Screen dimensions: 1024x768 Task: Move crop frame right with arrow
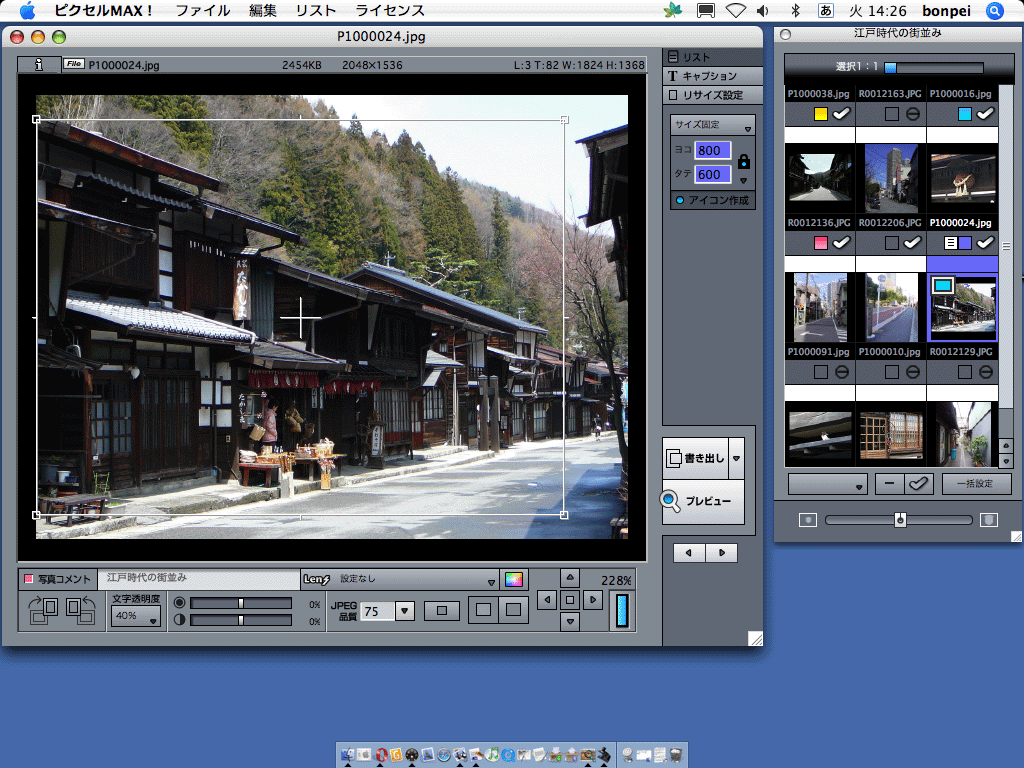pyautogui.click(x=593, y=600)
